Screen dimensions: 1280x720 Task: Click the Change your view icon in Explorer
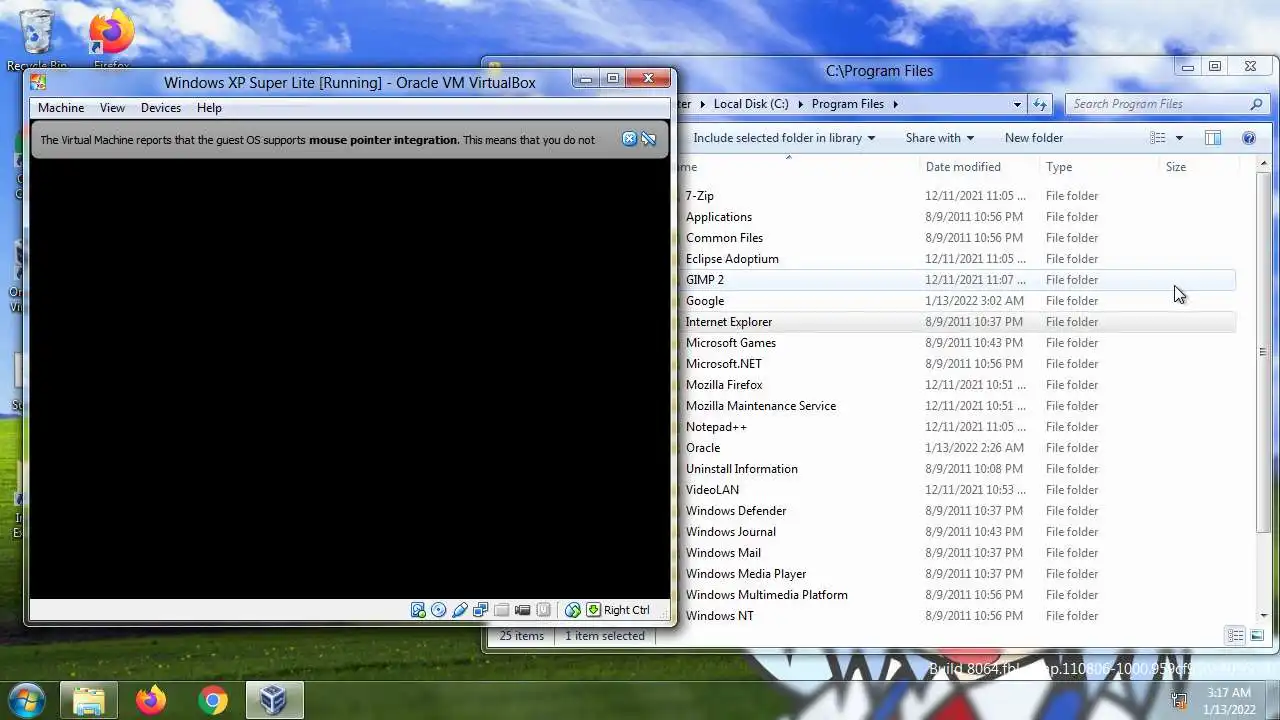pyautogui.click(x=1157, y=138)
